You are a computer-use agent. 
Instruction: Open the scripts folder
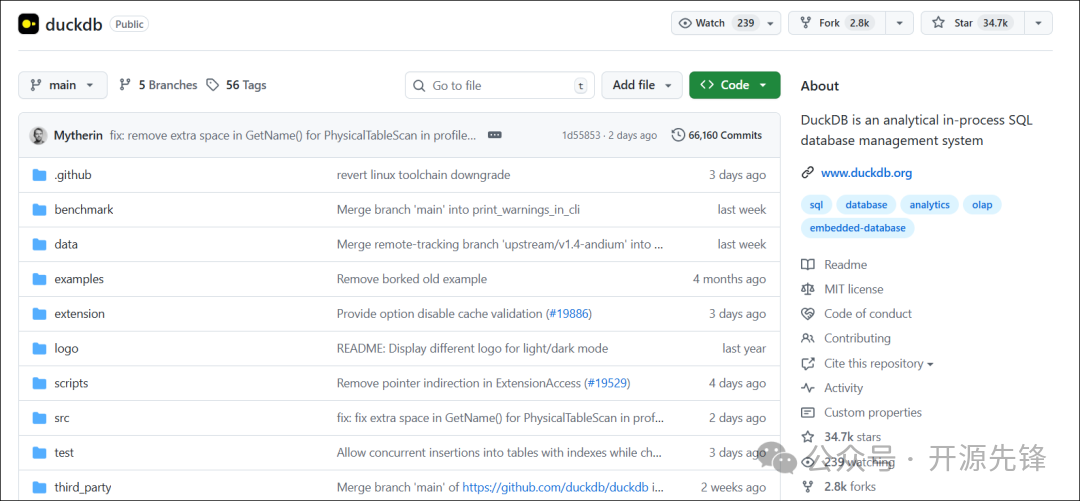(x=72, y=383)
